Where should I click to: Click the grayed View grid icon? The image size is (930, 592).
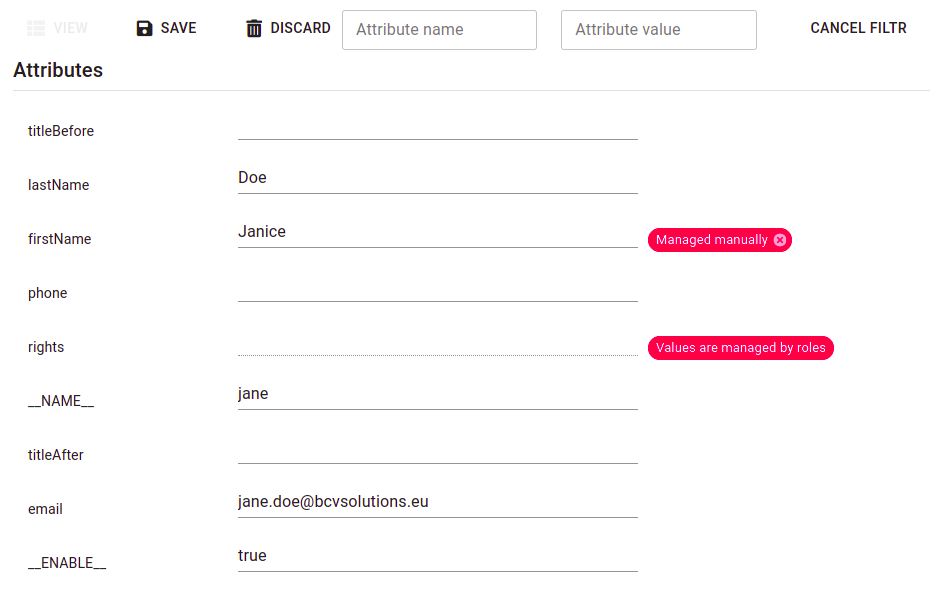coord(36,28)
